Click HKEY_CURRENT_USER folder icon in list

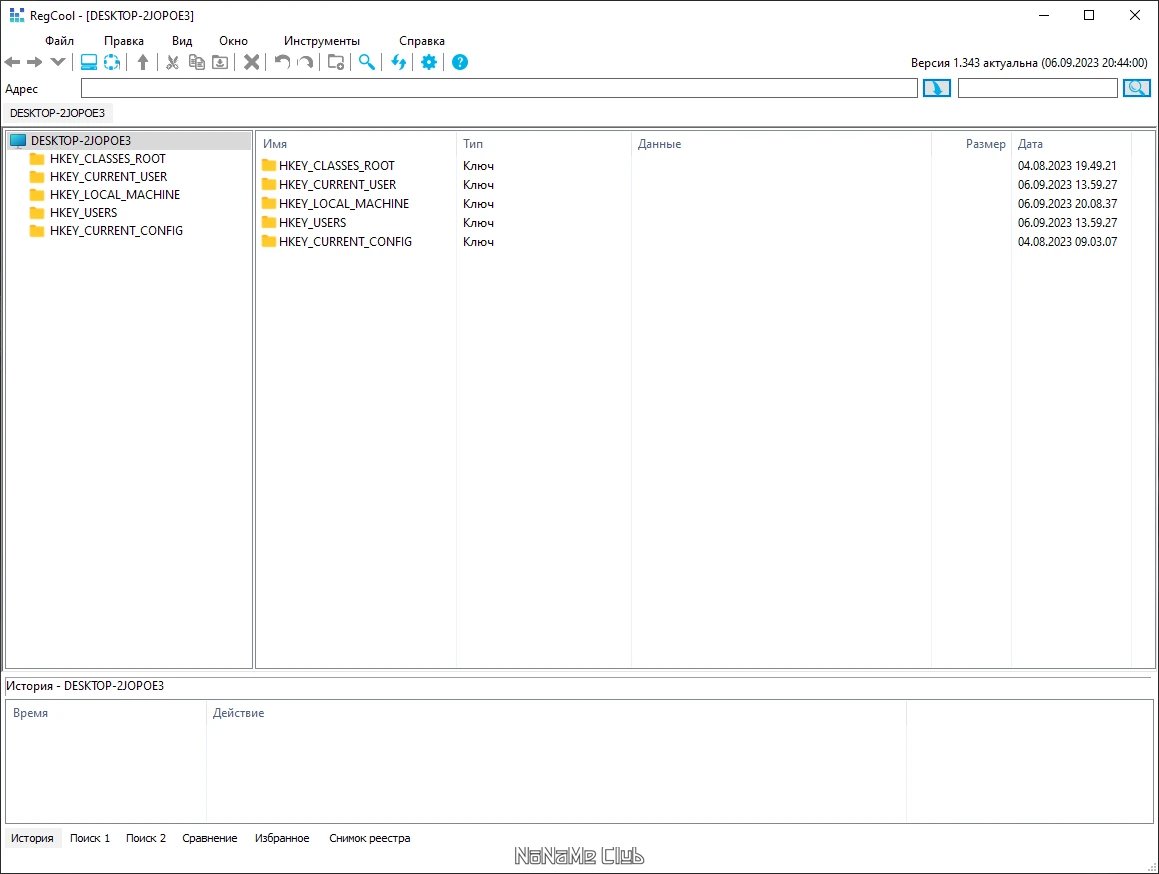pyautogui.click(x=269, y=184)
